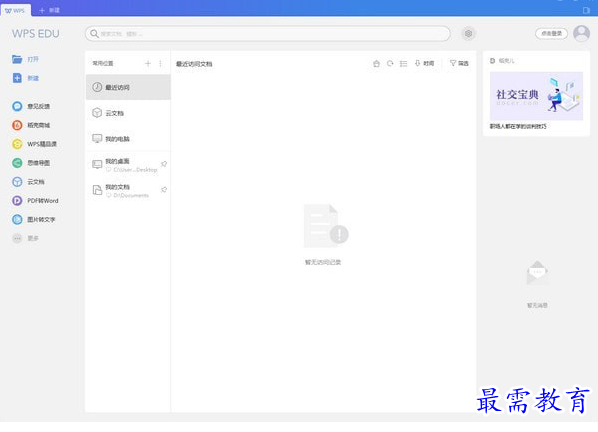
Task: Switch to the WPS home tab
Action: tap(16, 10)
